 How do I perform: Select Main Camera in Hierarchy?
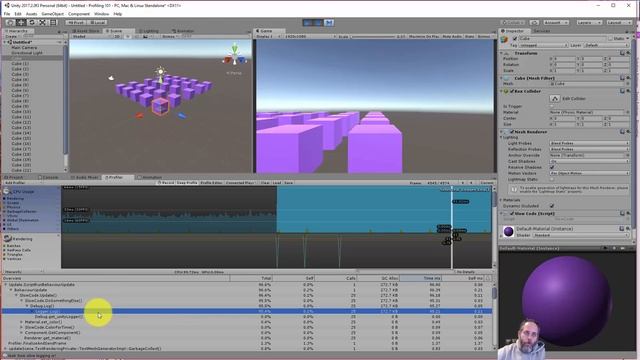click(x=24, y=48)
